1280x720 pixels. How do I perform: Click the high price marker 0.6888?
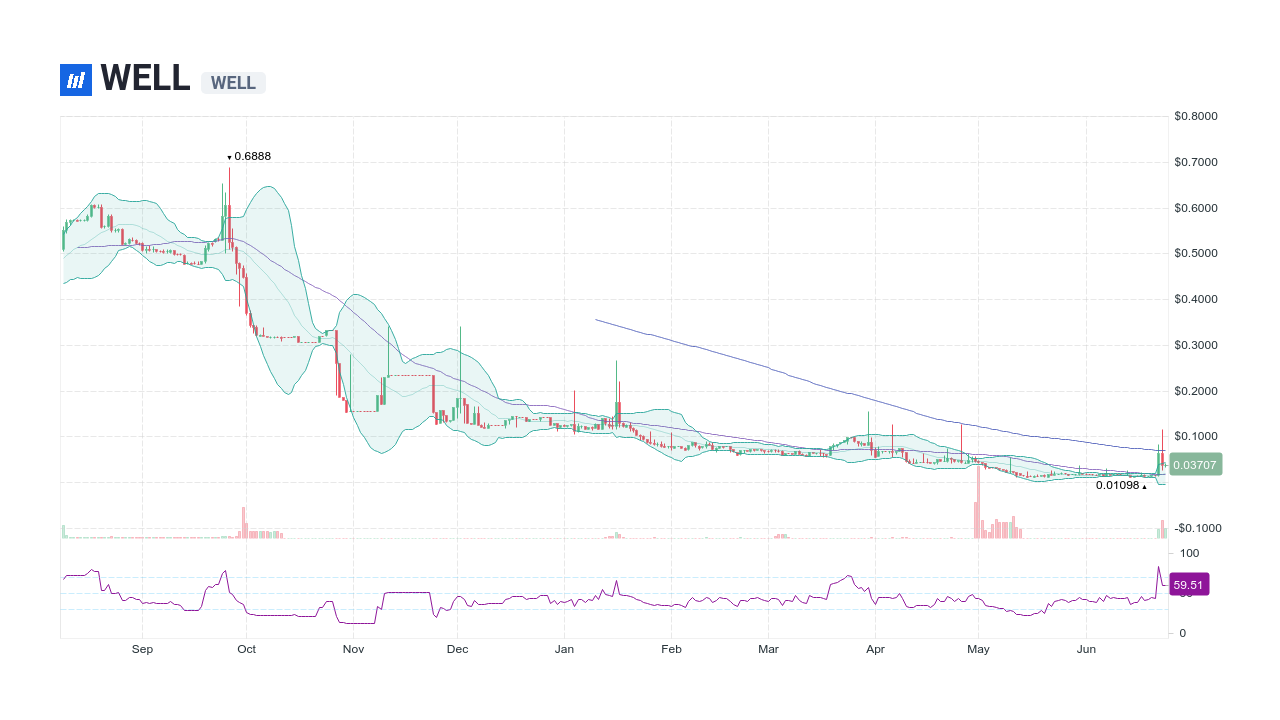[249, 156]
